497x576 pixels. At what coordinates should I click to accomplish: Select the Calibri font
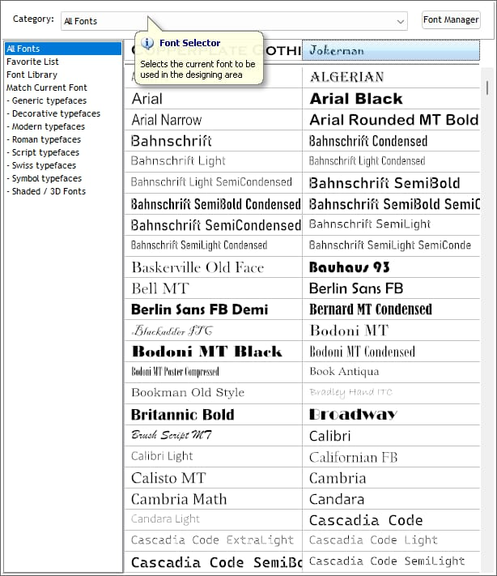point(391,436)
